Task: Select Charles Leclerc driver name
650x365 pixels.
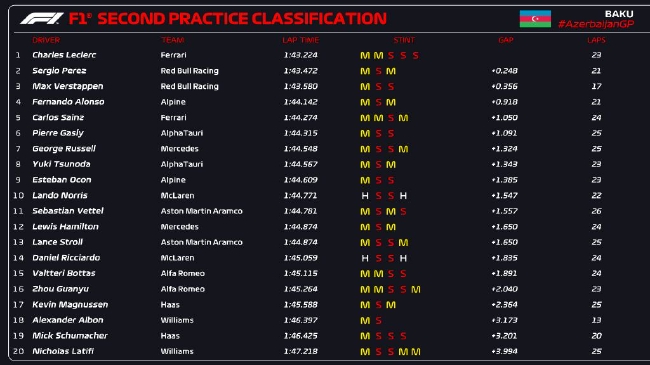Action: [x=64, y=55]
